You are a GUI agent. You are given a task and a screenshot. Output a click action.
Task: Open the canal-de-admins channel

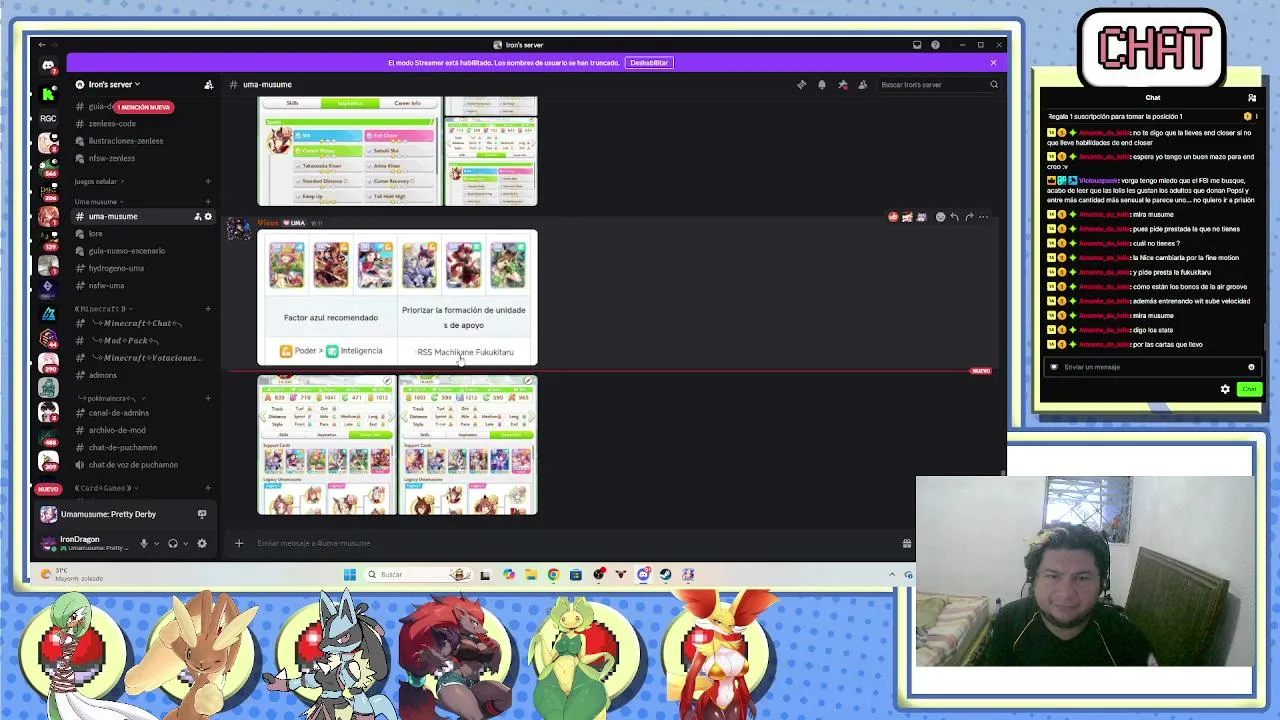pyautogui.click(x=119, y=413)
